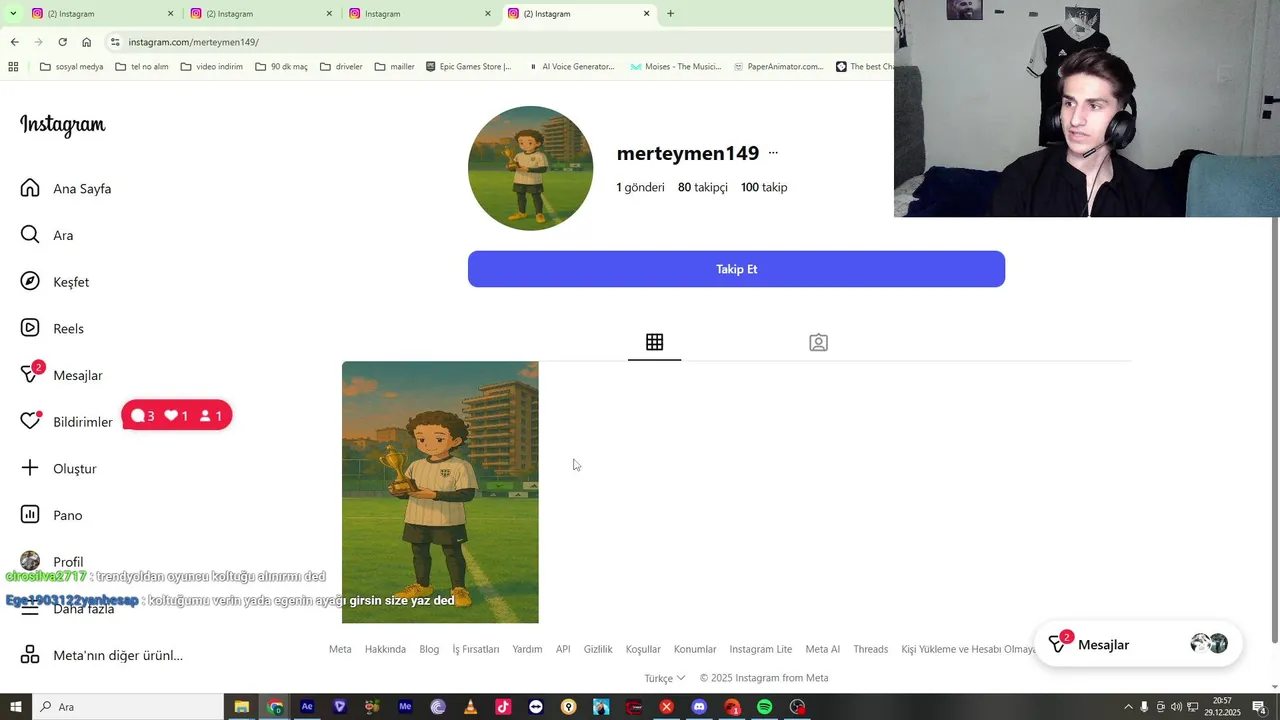The width and height of the screenshot is (1280, 720).
Task: Expand the mailler bookmarks folder
Action: pos(395,67)
